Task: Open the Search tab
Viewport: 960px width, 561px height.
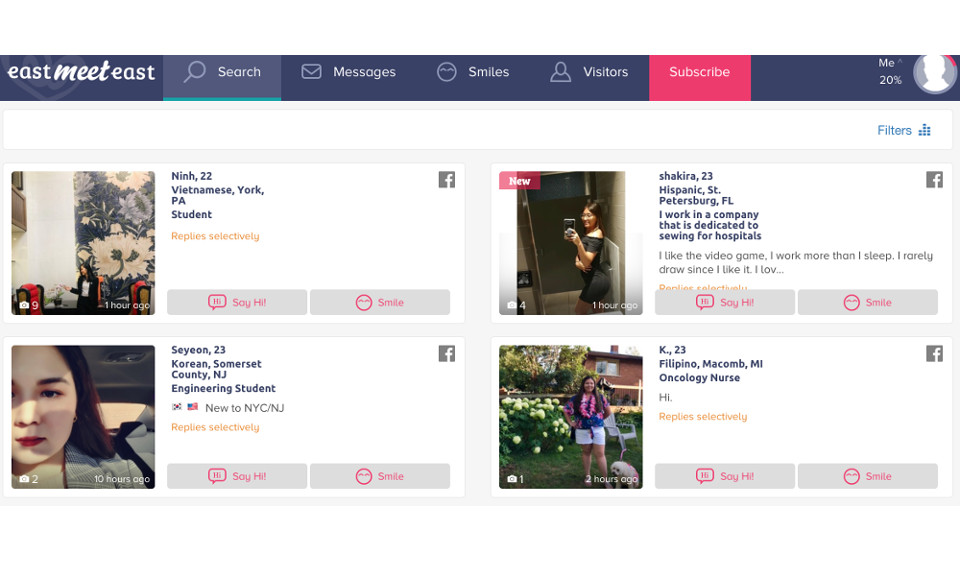Action: [222, 72]
